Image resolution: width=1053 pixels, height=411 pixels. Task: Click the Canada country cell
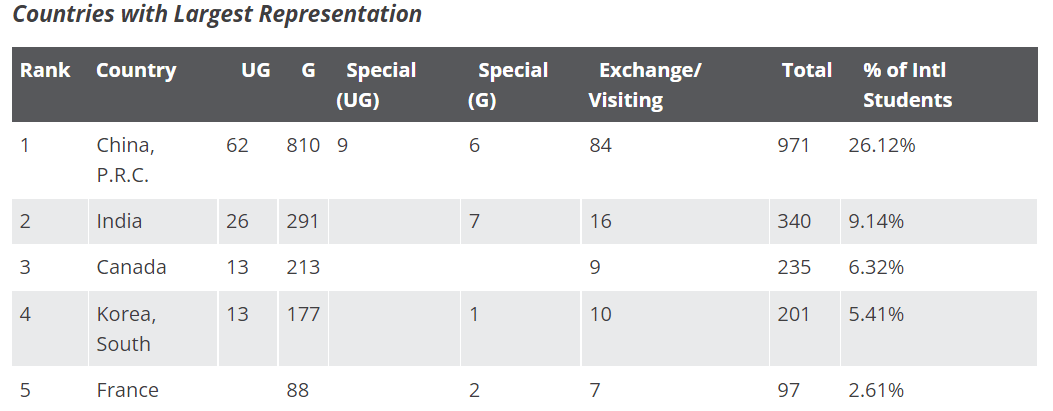coord(131,267)
